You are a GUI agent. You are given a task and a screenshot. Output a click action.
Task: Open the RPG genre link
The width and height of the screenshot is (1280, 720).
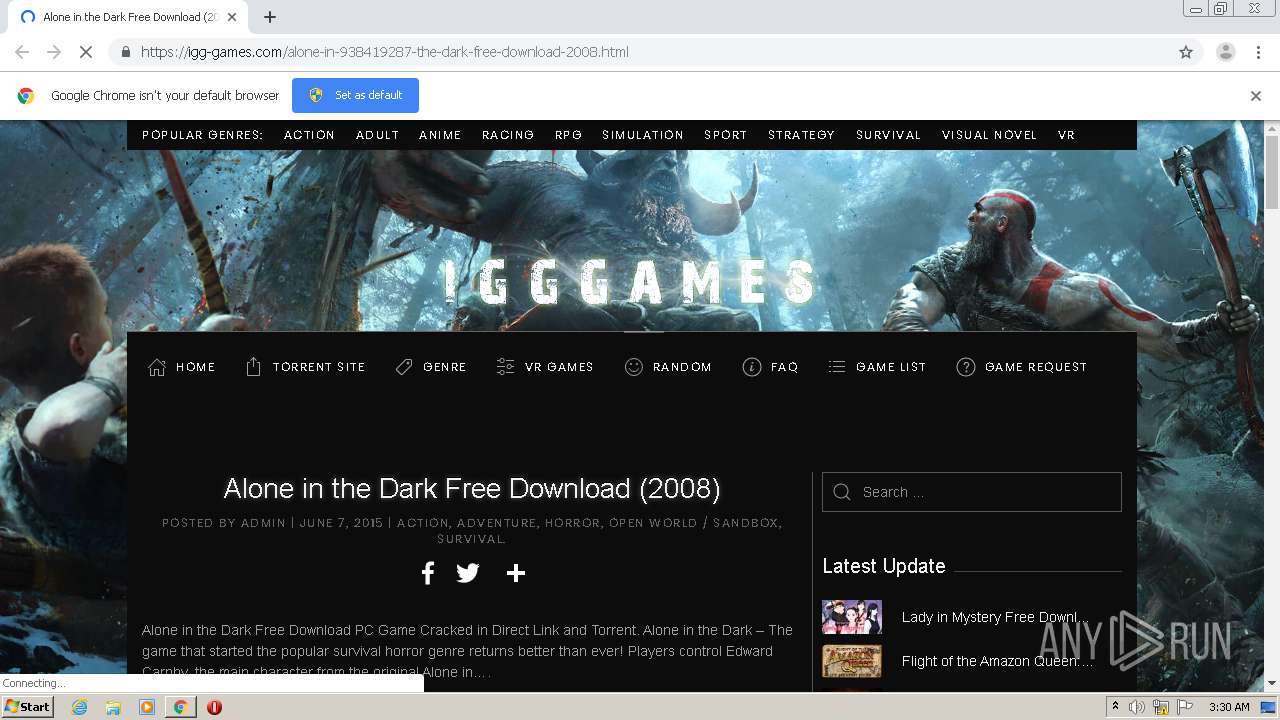[568, 135]
